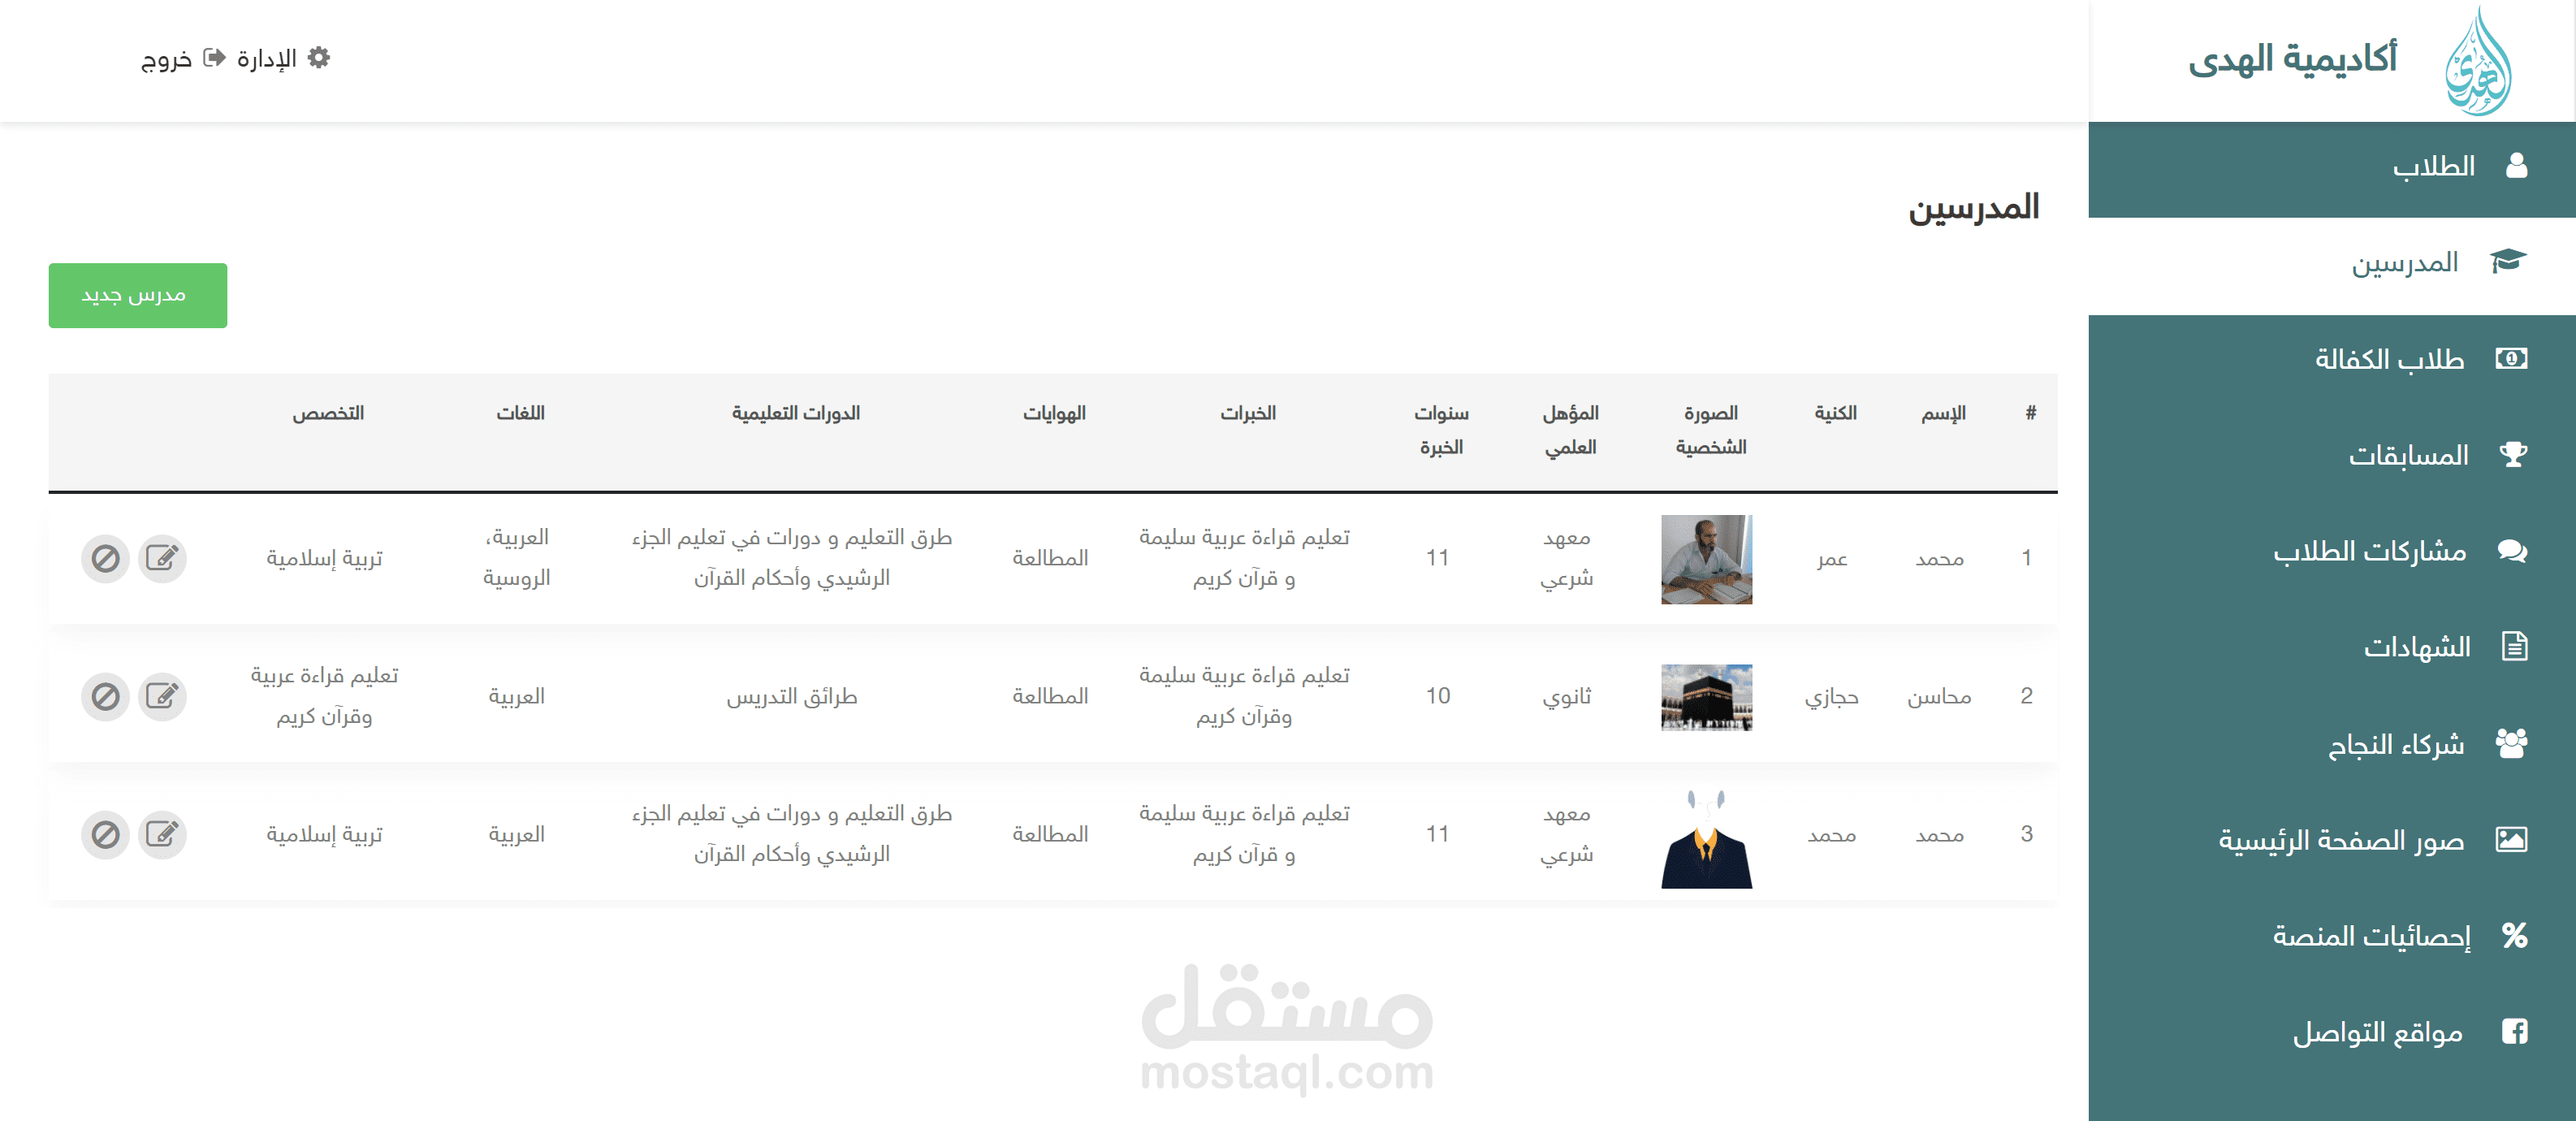2576x1121 pixels.
Task: Click the block icon for teacher row 3
Action: [x=105, y=834]
